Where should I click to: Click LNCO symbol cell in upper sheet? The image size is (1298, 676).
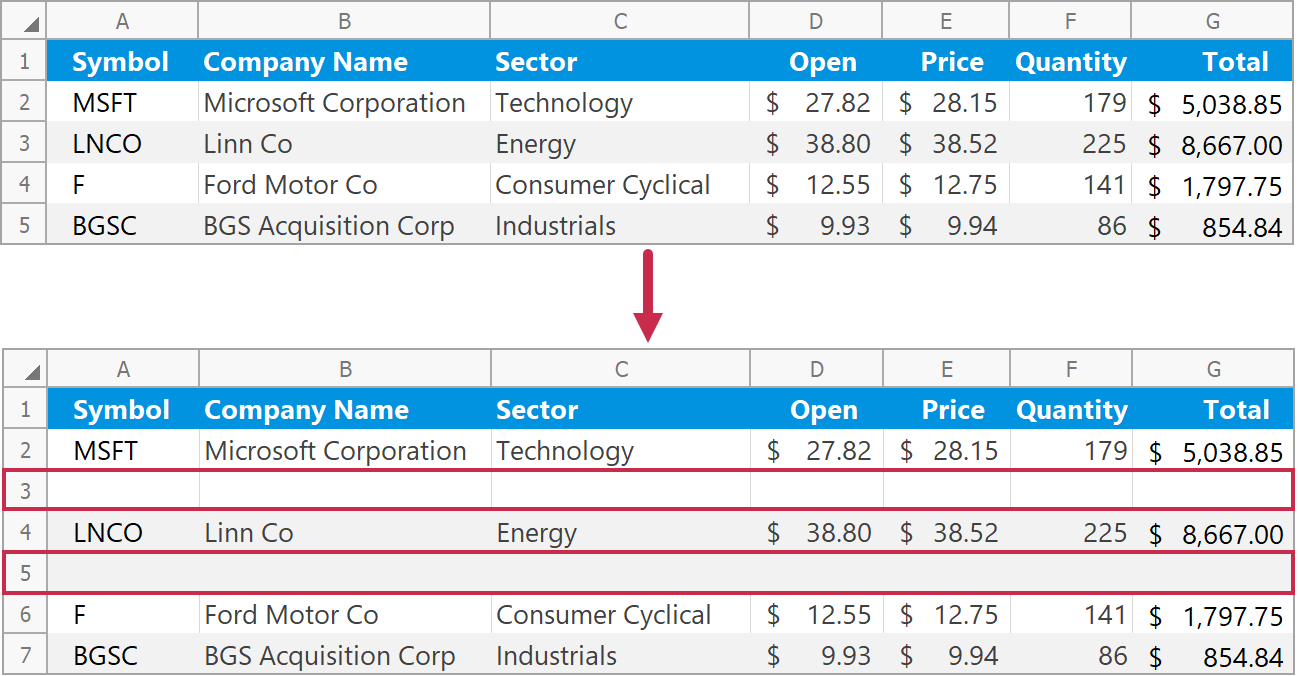coord(107,144)
